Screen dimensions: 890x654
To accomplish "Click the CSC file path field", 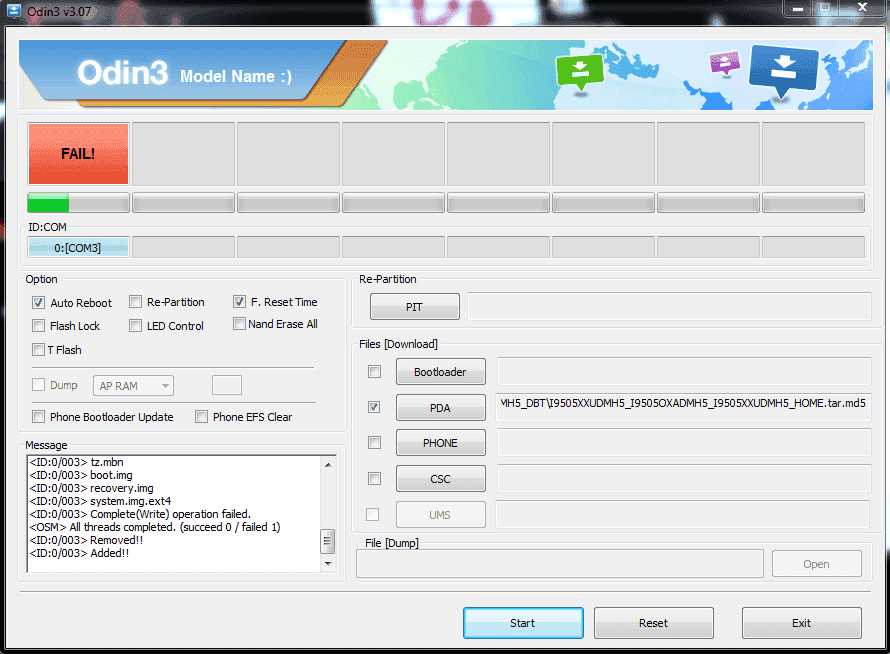I will pyautogui.click(x=684, y=478).
